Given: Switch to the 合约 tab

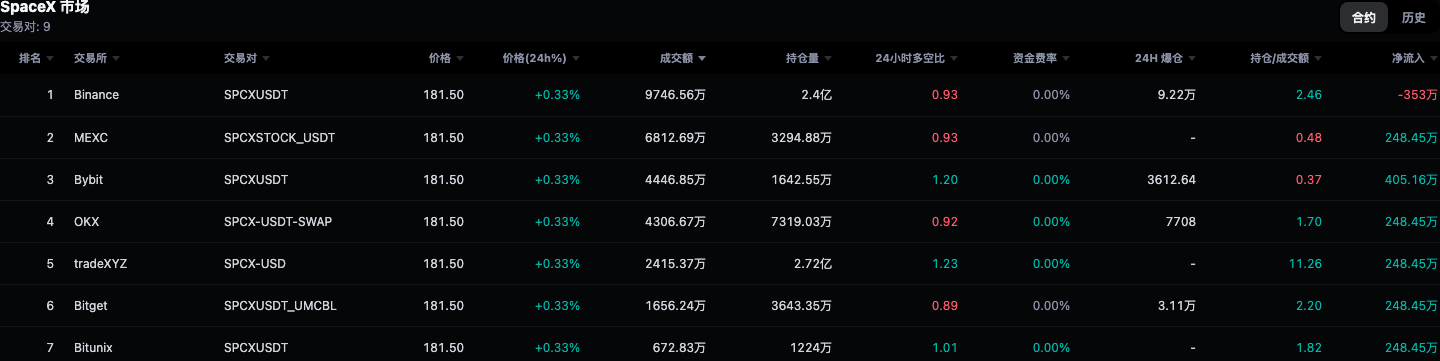Looking at the screenshot, I should point(1364,17).
